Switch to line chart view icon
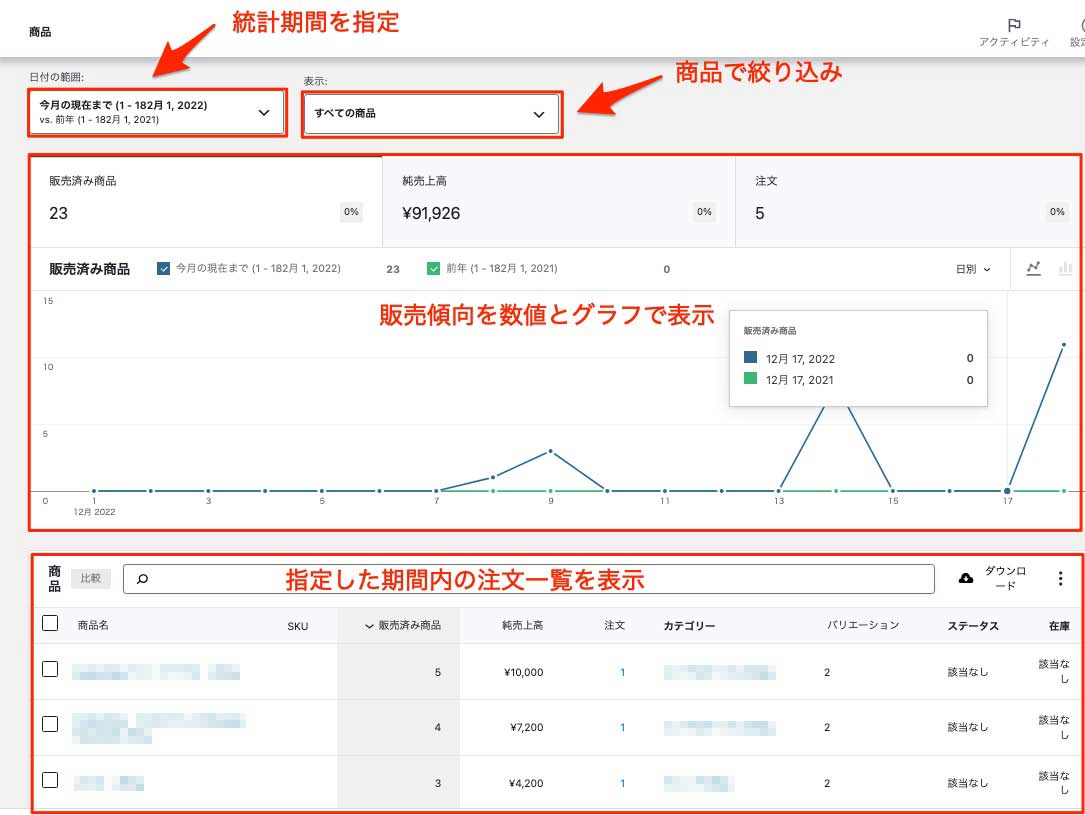The height and width of the screenshot is (815, 1085). [x=1034, y=268]
